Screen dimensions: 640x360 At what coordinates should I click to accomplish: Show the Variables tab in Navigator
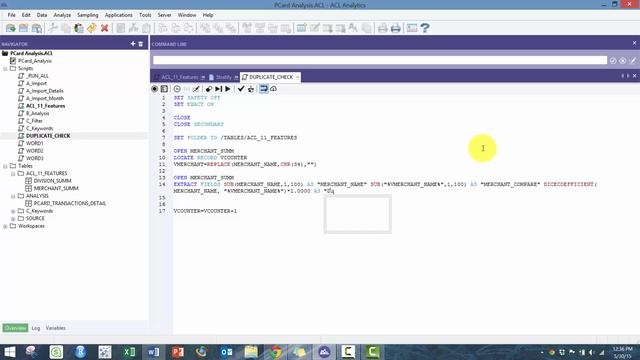tap(56, 328)
